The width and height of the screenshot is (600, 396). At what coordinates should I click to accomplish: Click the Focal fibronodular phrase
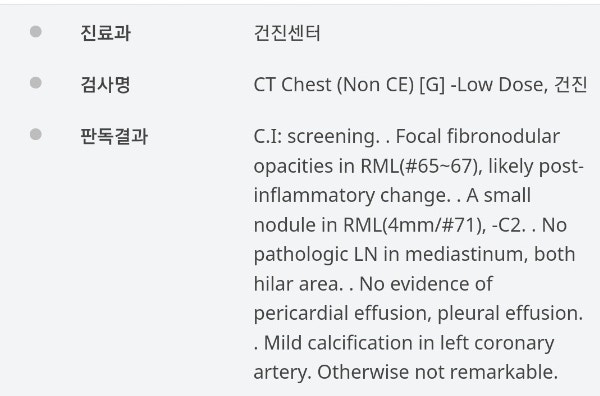tap(478, 136)
